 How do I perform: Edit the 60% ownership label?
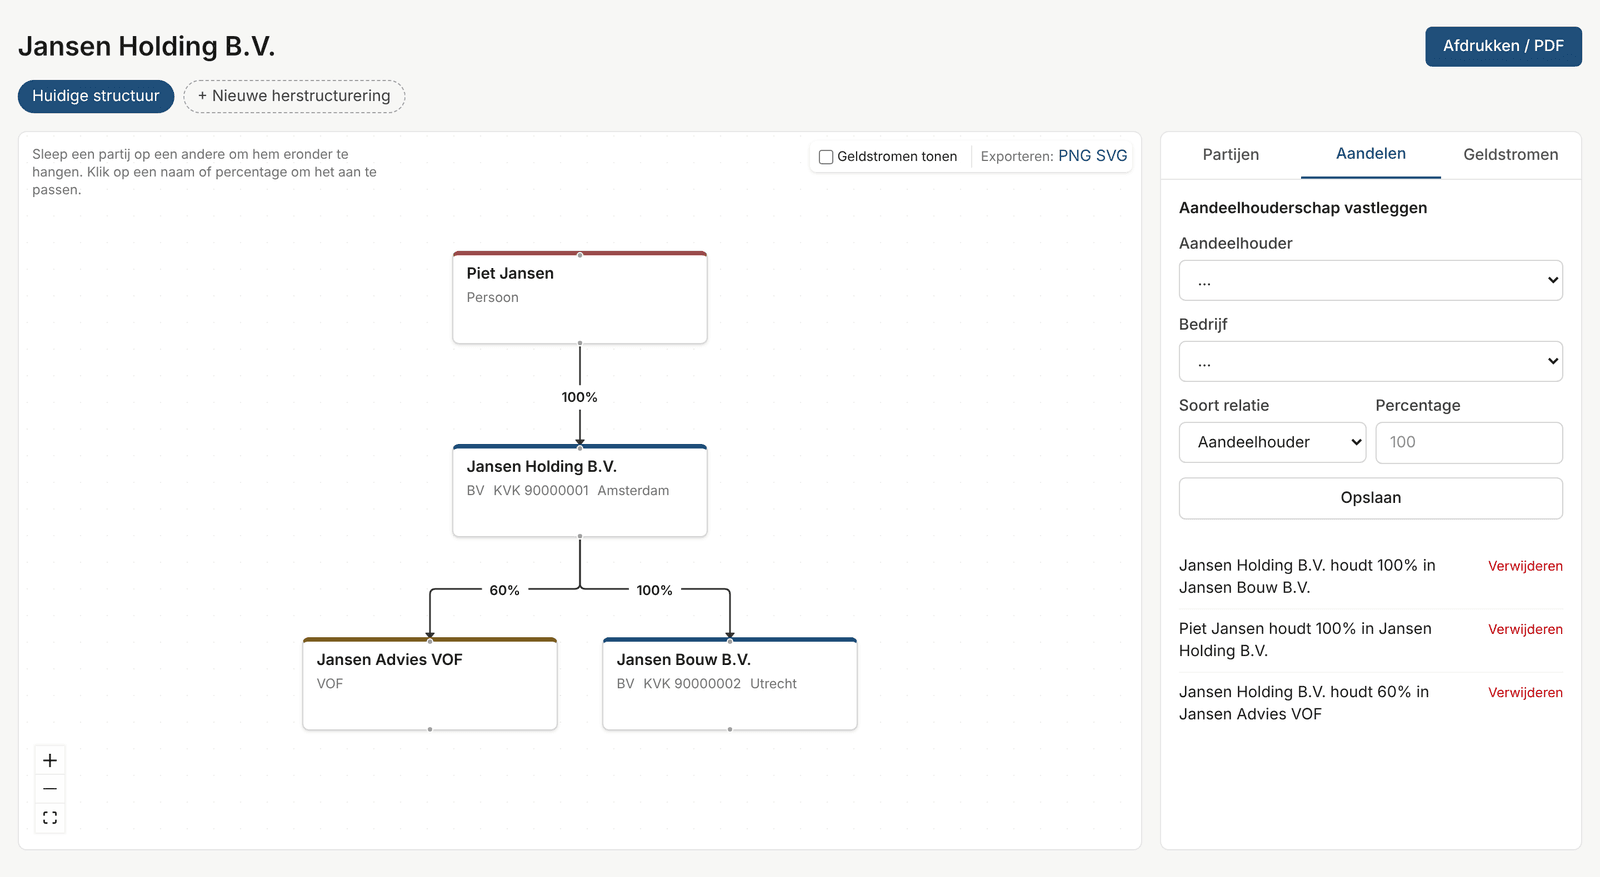505,590
